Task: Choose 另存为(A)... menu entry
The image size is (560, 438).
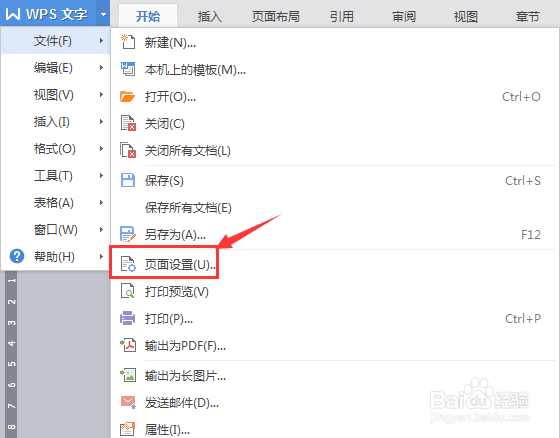Action: (x=335, y=234)
